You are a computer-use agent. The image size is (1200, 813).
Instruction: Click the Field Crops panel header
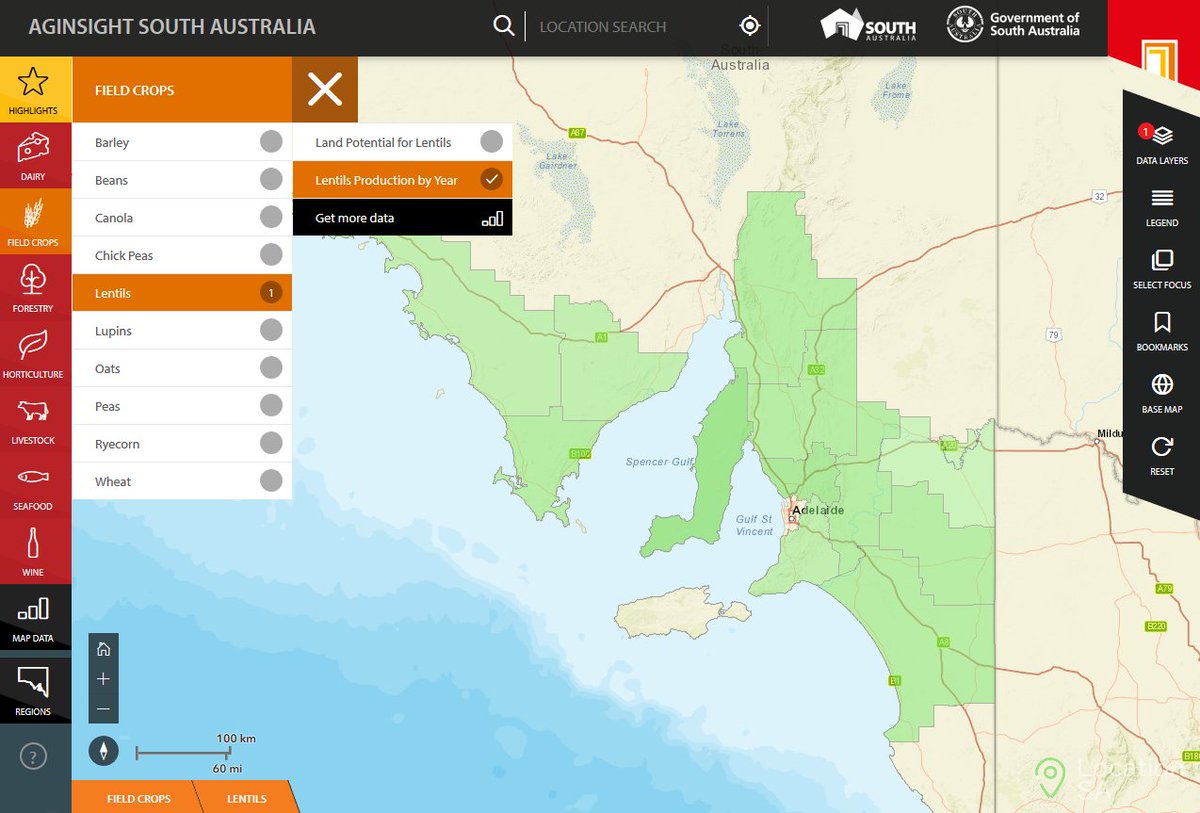click(182, 90)
